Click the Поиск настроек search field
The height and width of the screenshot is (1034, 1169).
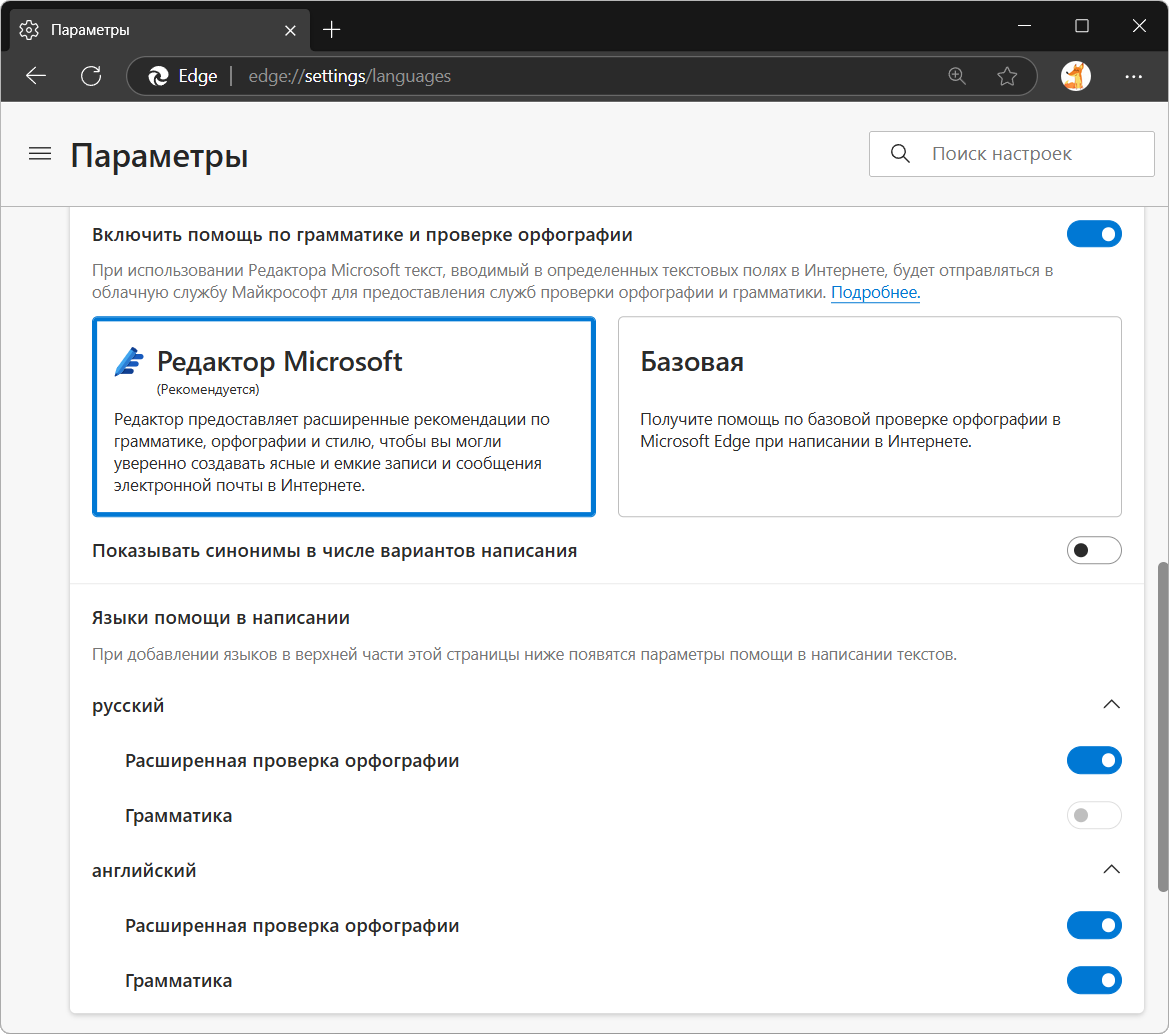pos(1012,154)
